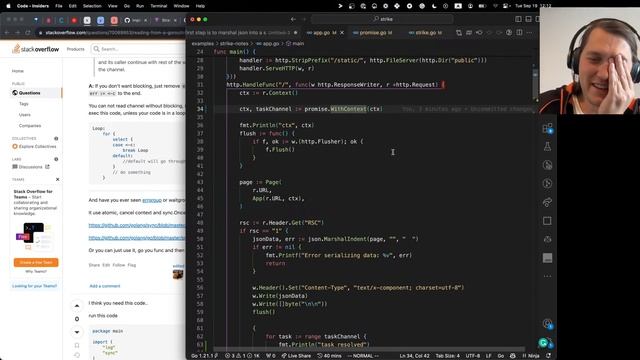Open the Terminal menu

click(x=159, y=6)
